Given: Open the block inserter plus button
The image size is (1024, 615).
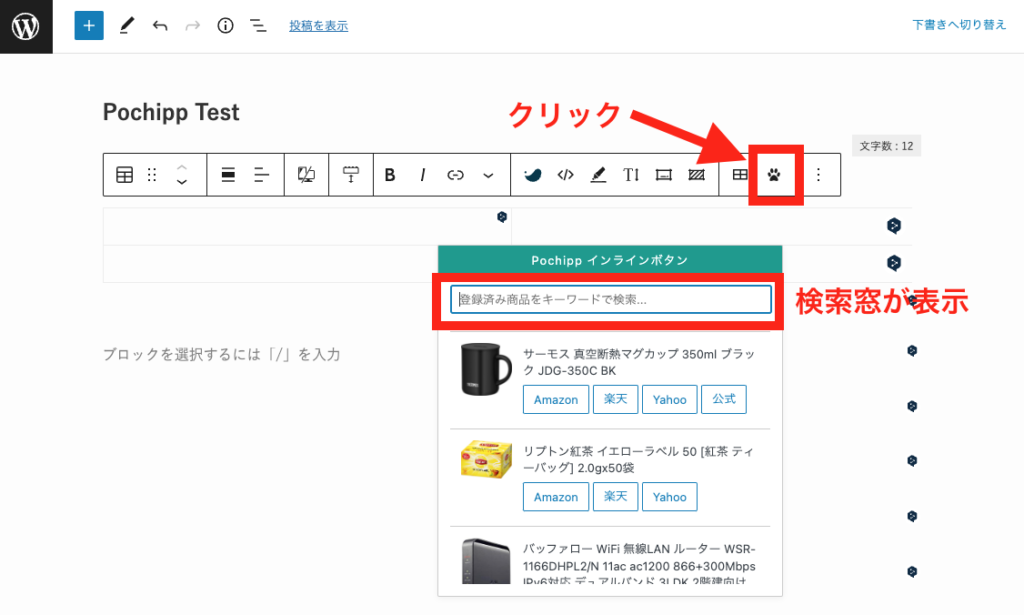Looking at the screenshot, I should click(x=89, y=26).
